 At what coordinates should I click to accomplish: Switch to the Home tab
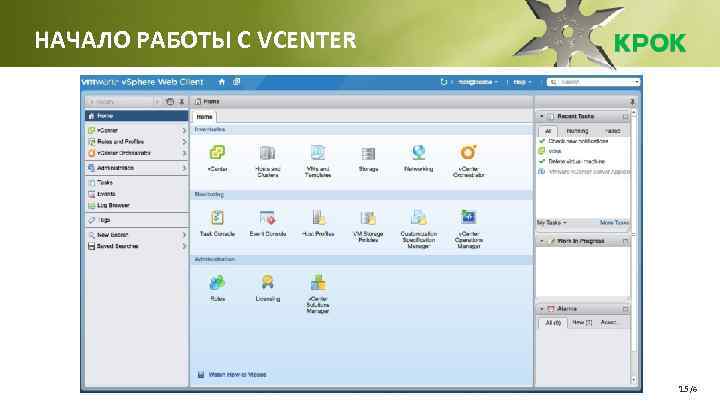pos(204,117)
